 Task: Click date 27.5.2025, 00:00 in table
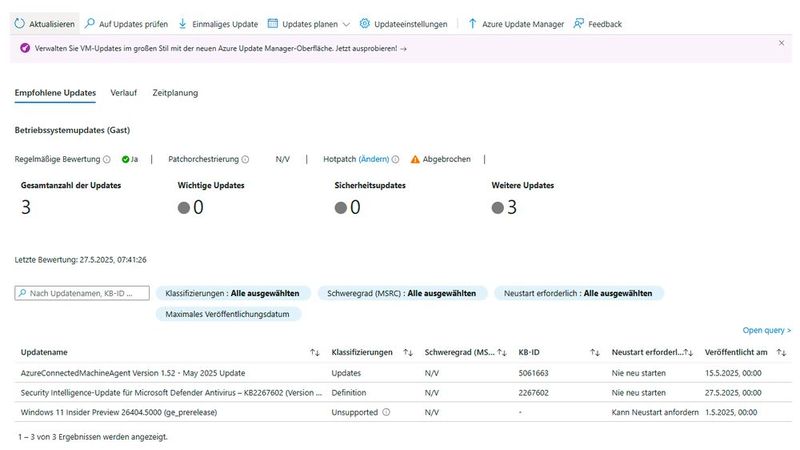tap(733, 393)
